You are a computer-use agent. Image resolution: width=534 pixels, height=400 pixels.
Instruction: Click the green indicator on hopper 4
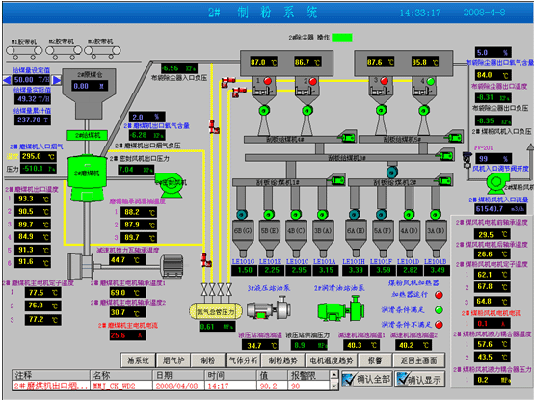pyautogui.click(x=431, y=81)
